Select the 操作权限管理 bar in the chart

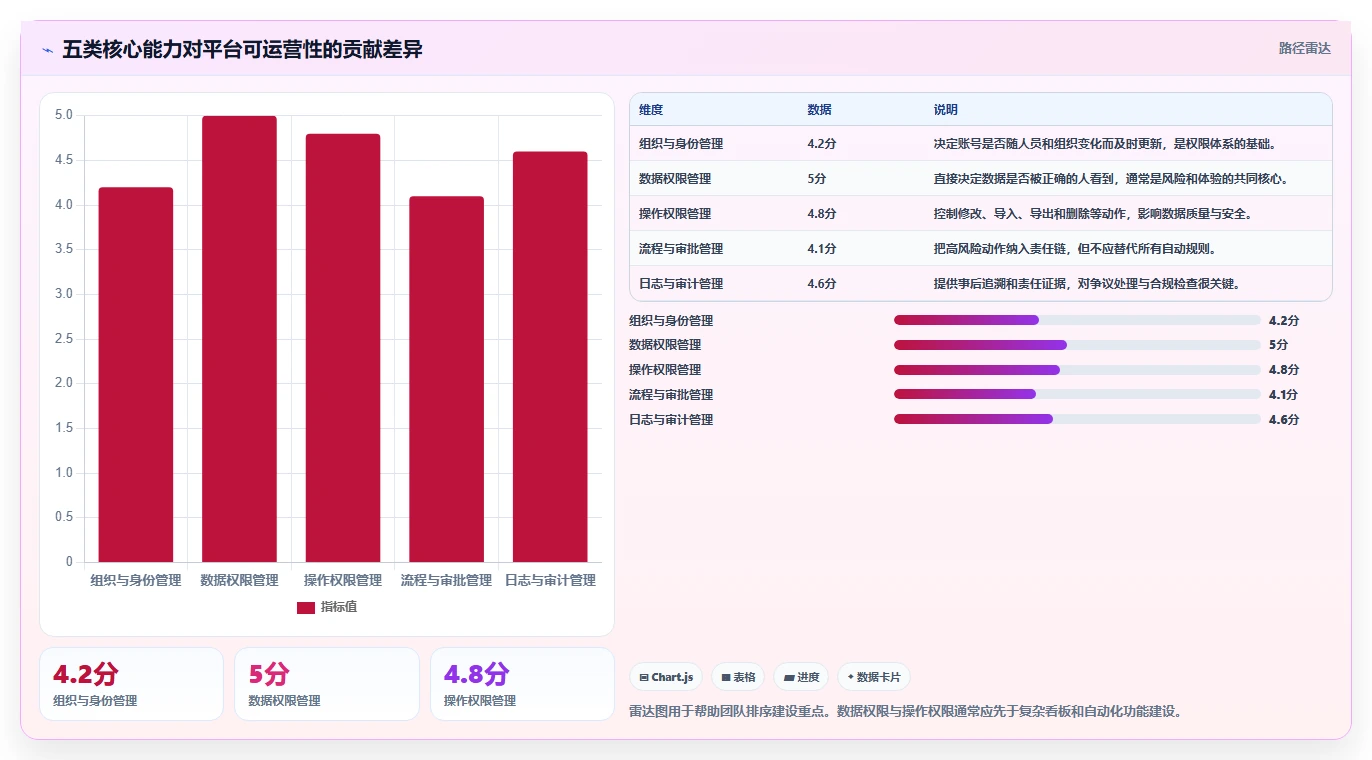click(x=343, y=348)
